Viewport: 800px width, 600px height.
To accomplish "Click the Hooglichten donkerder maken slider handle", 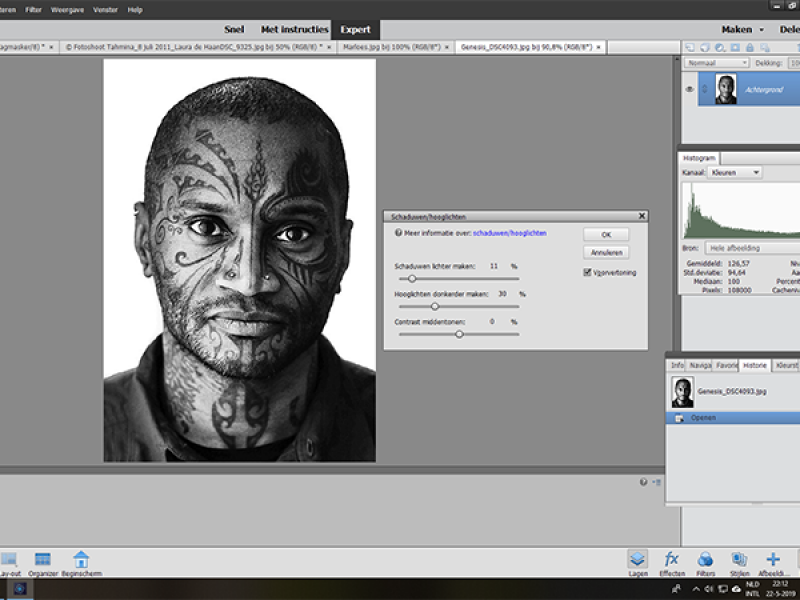I will point(435,306).
